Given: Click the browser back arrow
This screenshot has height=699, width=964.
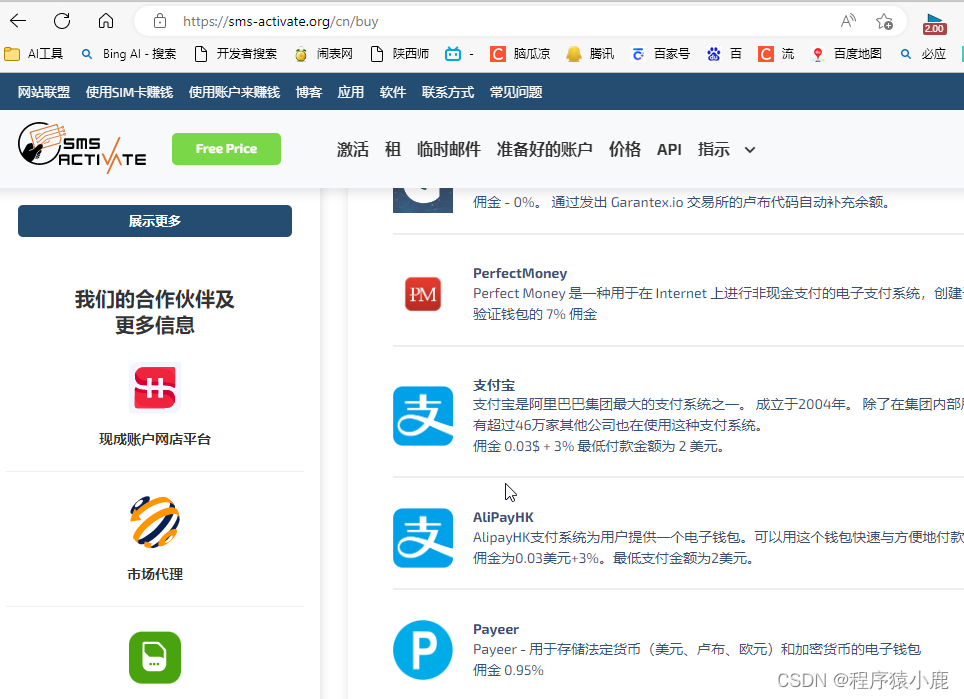Looking at the screenshot, I should click(x=18, y=22).
